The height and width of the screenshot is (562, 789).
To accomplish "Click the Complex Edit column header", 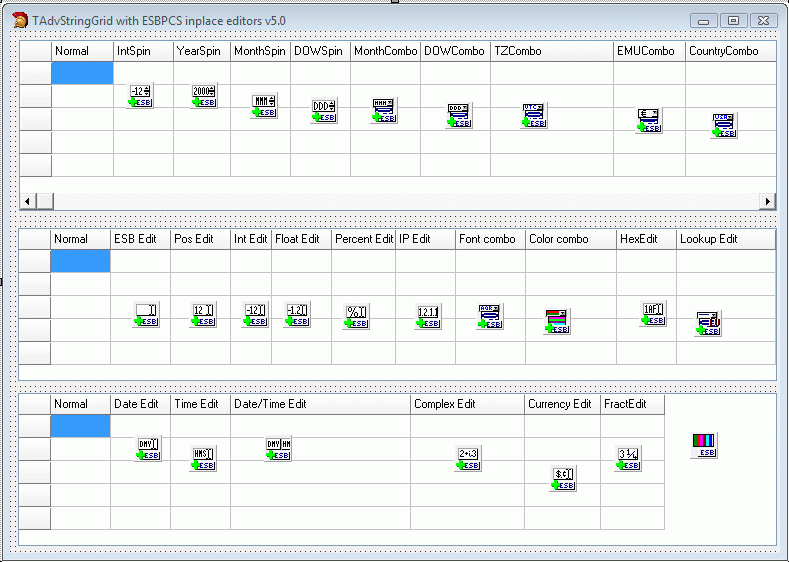I will click(x=467, y=405).
